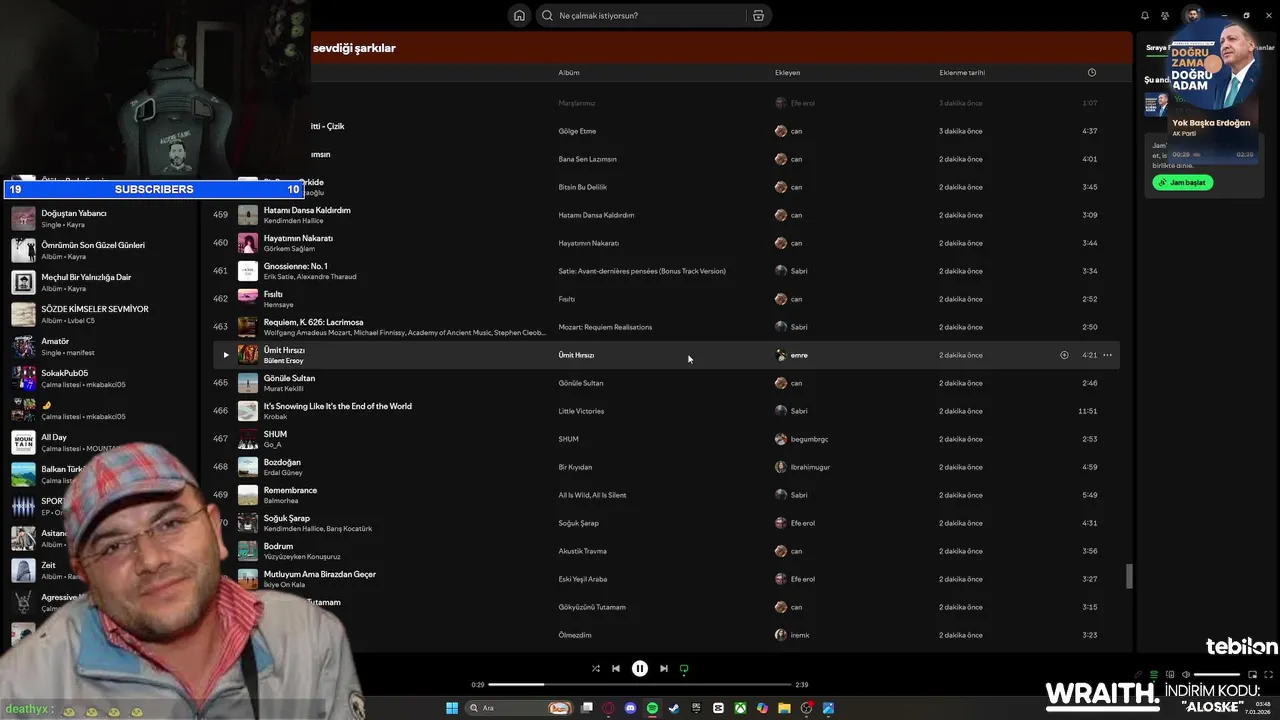Screen dimensions: 1280x720
Task: Open album cover thumbnail for Fısıltı
Action: (x=247, y=299)
